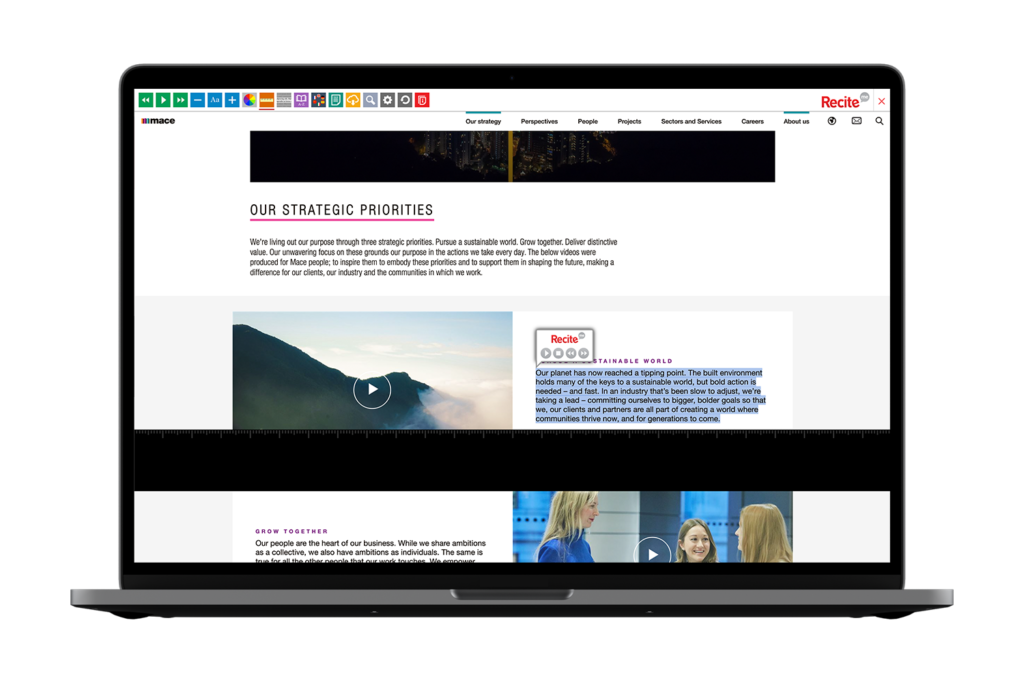Click the green play button in the Recite toolbar
The image size is (1024, 683).
pos(163,100)
